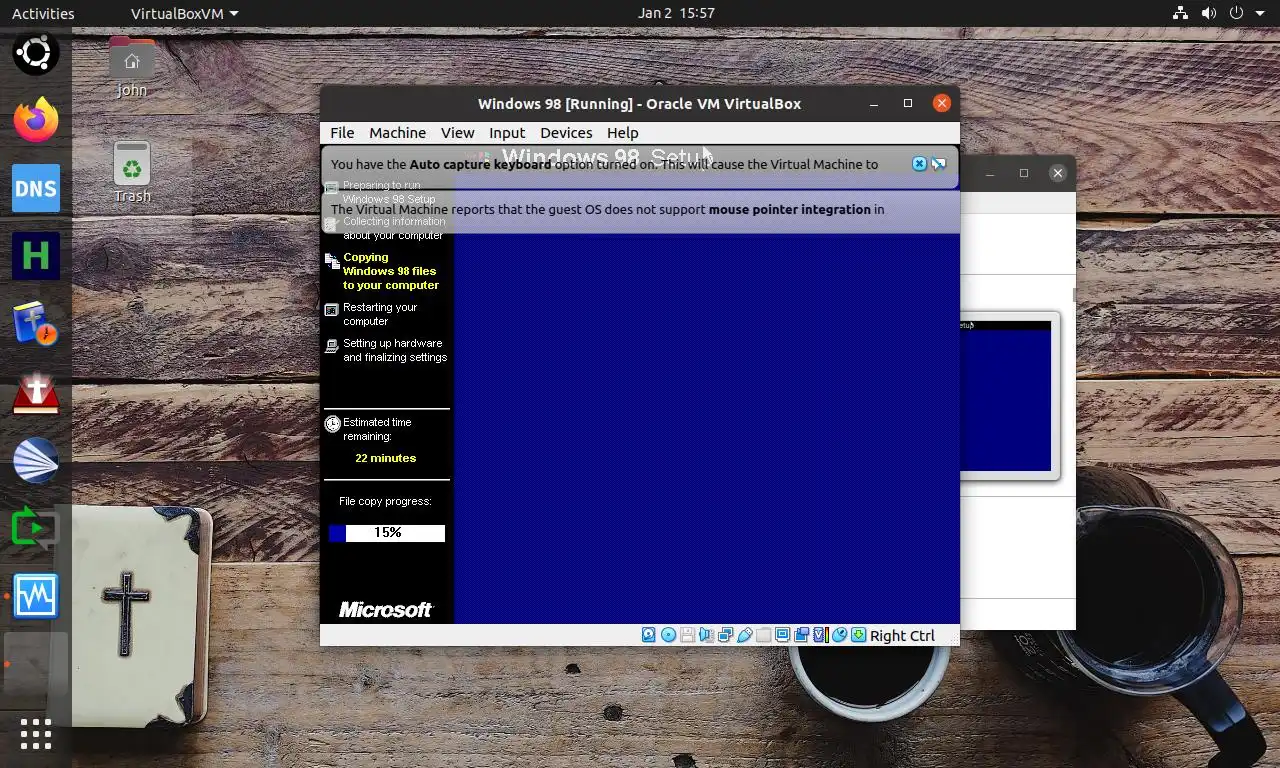
Task: Click the shared folders status icon
Action: (763, 635)
